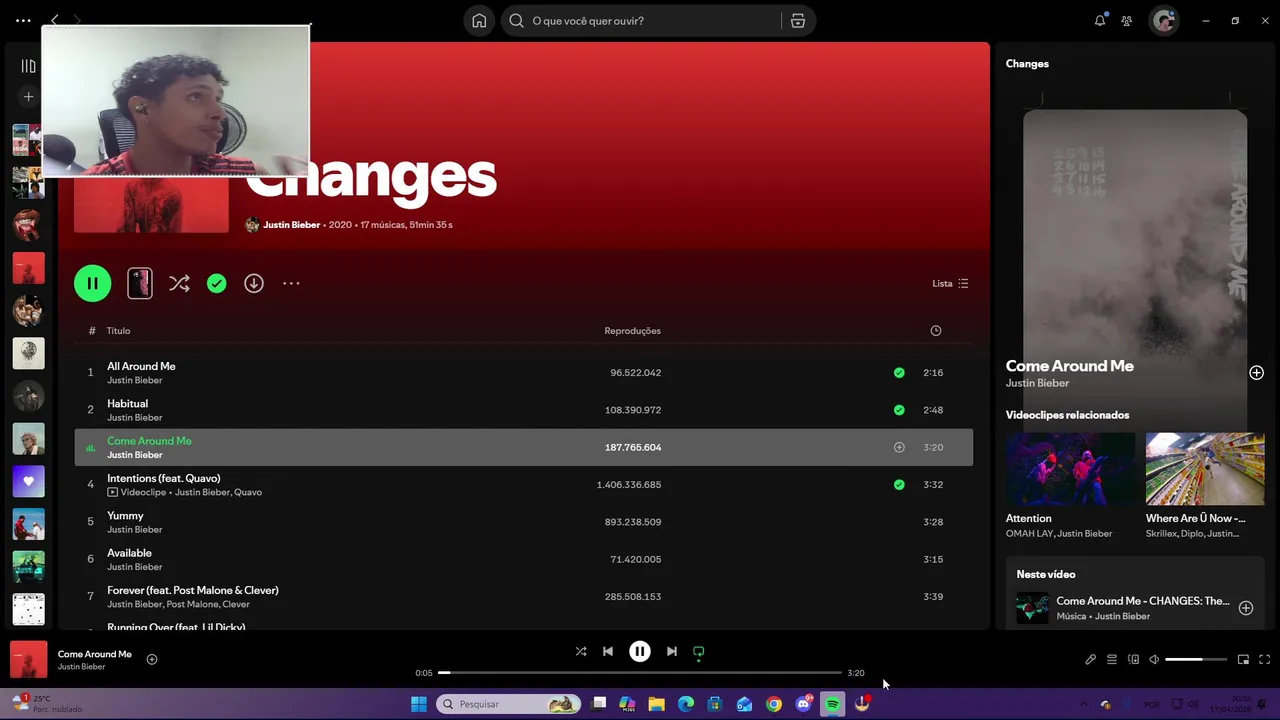Open the Browse icon in search bar
Viewport: 1280px width, 720px height.
pos(797,21)
